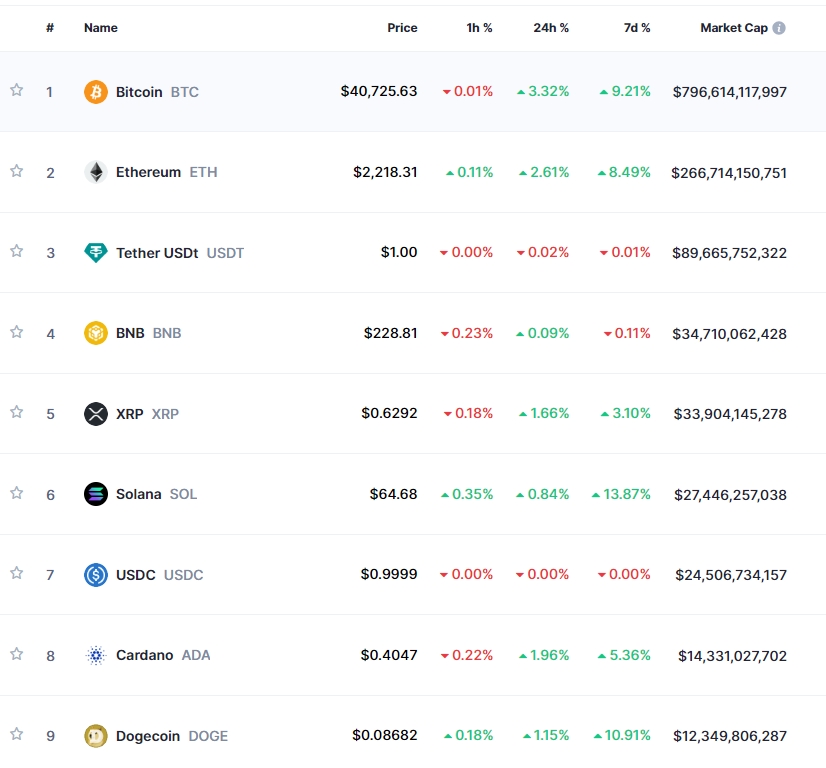Toggle the watchlist star for Cardano
Viewport: 826px width, 768px height.
point(16,655)
